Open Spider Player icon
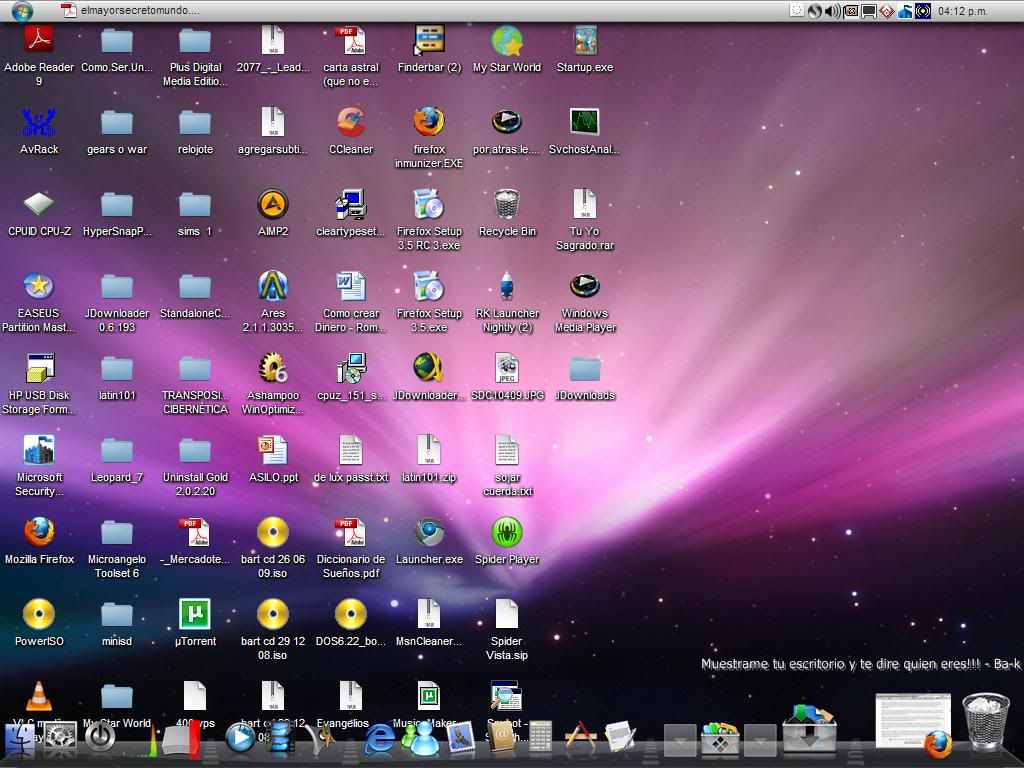The width and height of the screenshot is (1024, 768). tap(507, 532)
